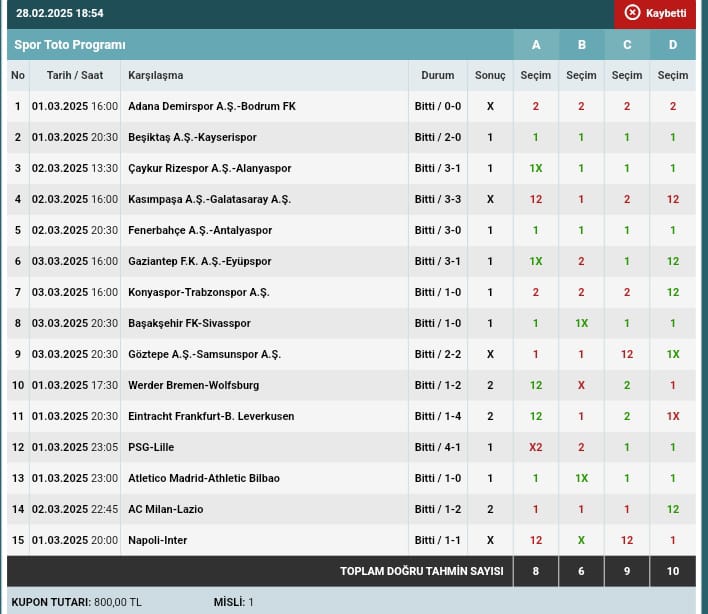Viewport: 708px width, 614px height.
Task: Click the Spor Toto Programı title bar
Action: (x=70, y=45)
